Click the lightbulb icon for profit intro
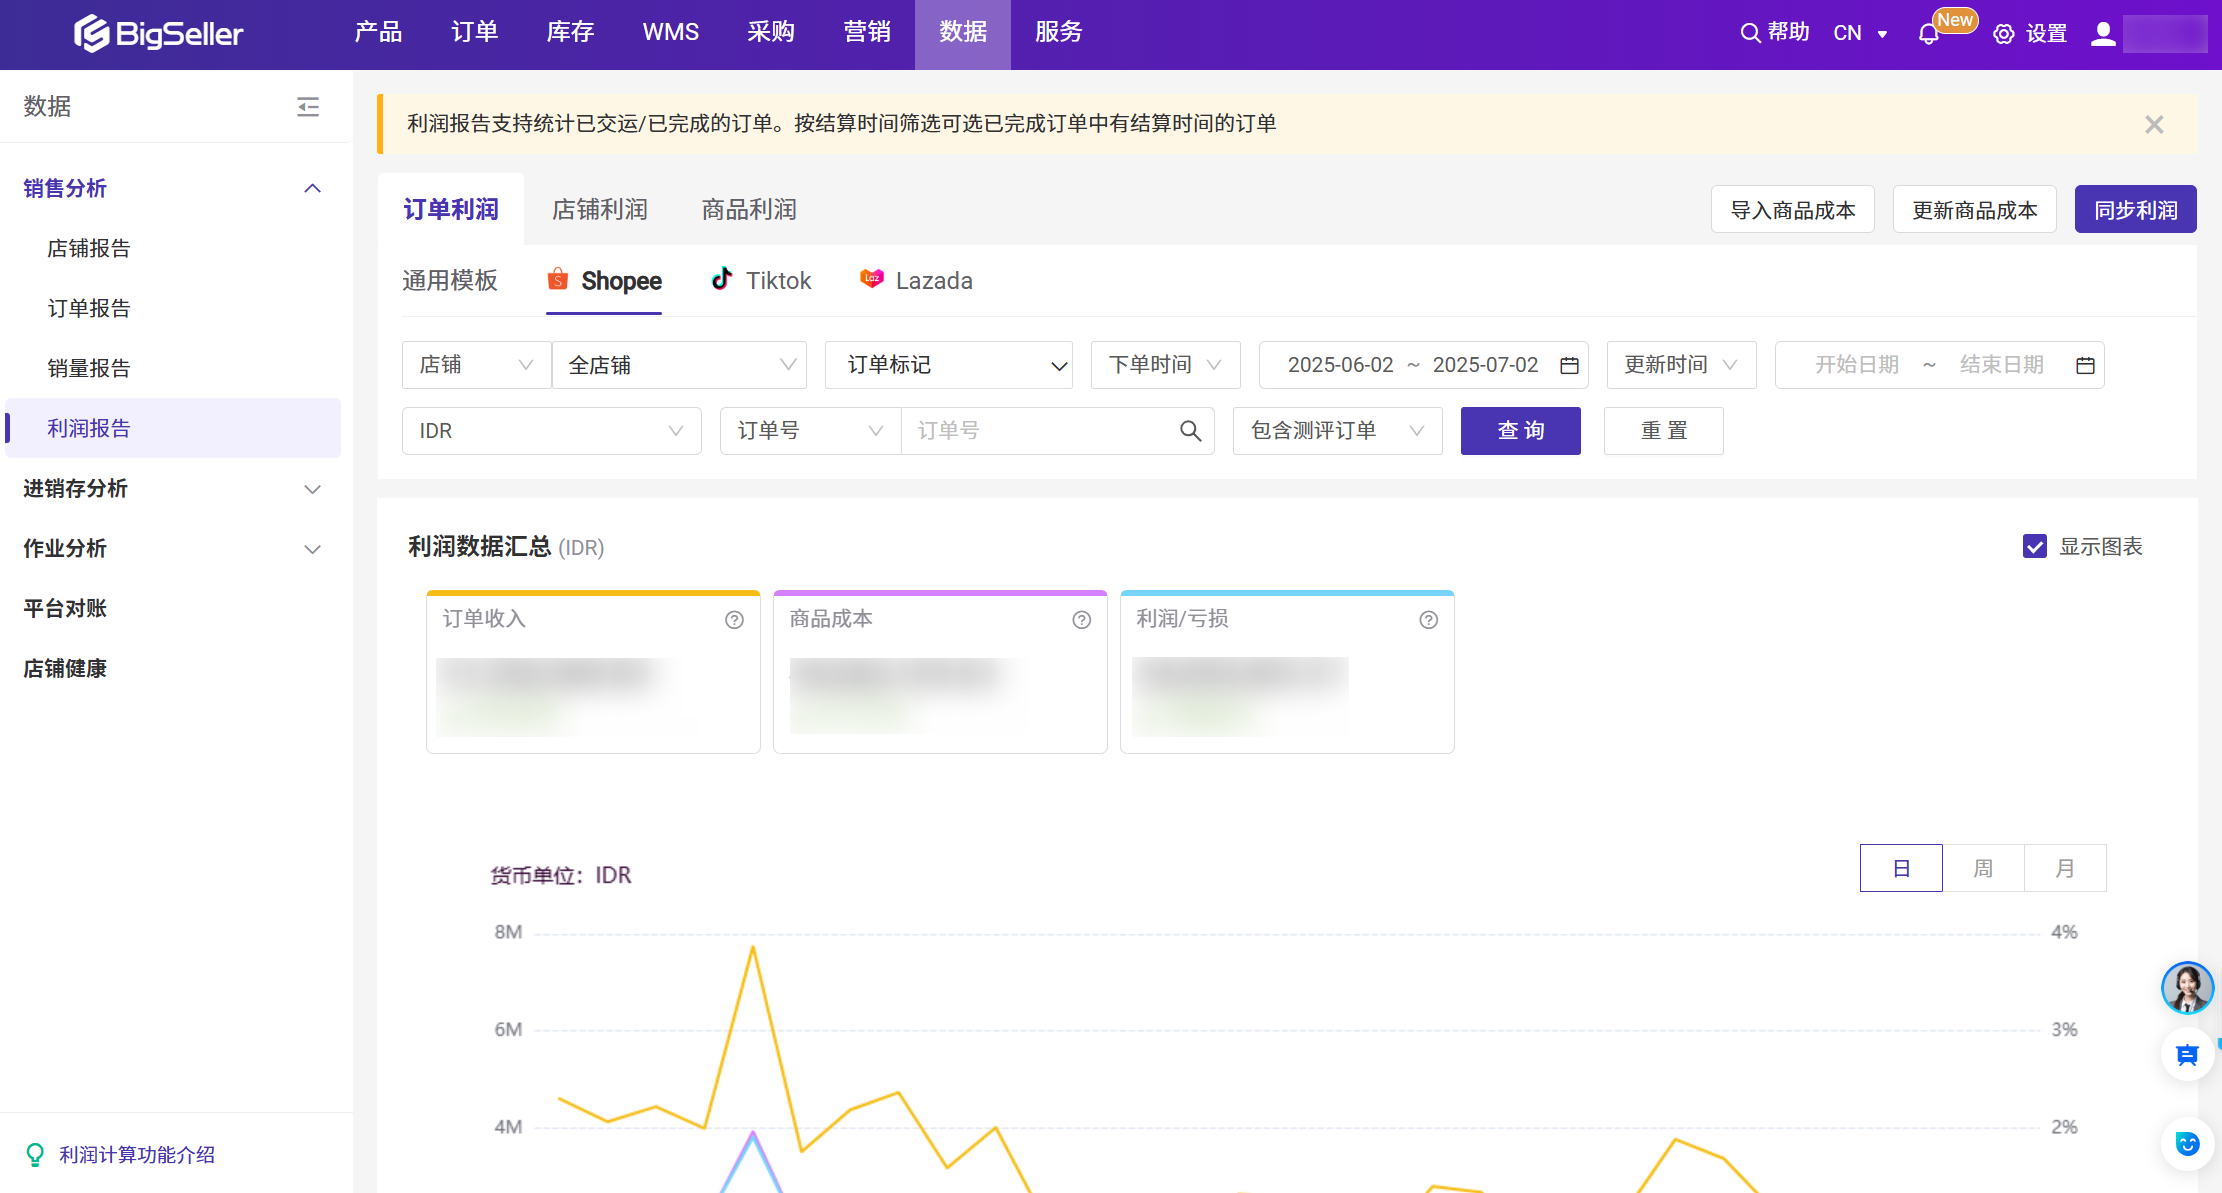Image resolution: width=2222 pixels, height=1193 pixels. tap(35, 1155)
